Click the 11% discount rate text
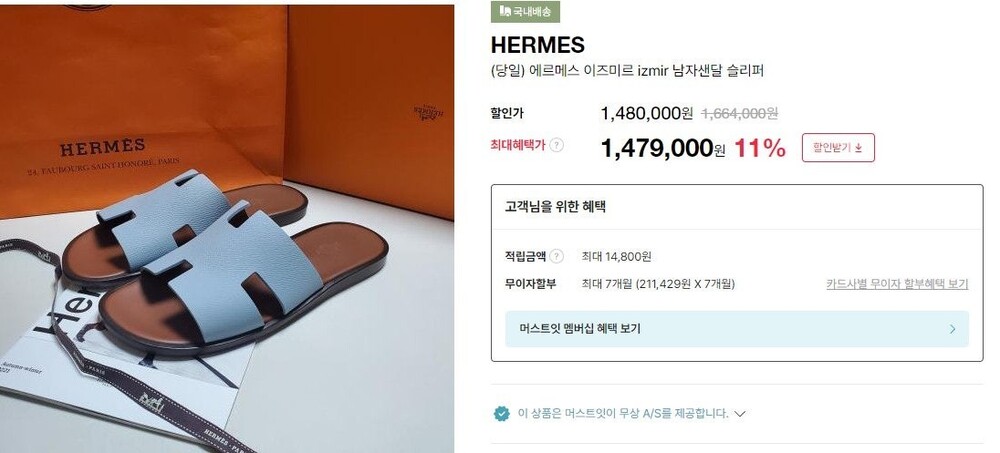This screenshot has width=1000, height=453. 760,148
